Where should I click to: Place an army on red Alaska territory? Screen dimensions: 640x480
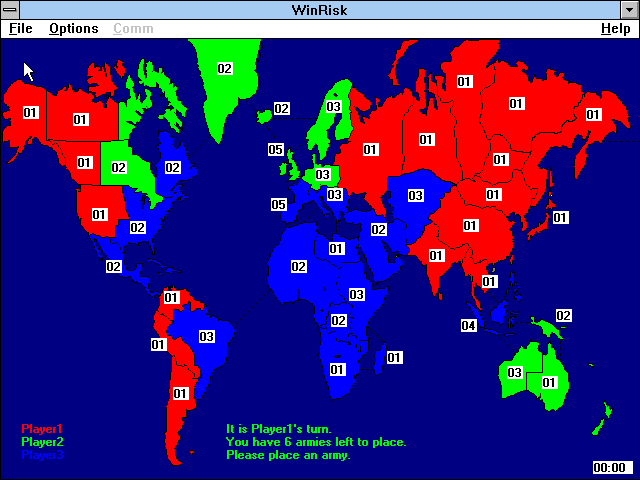coord(30,113)
